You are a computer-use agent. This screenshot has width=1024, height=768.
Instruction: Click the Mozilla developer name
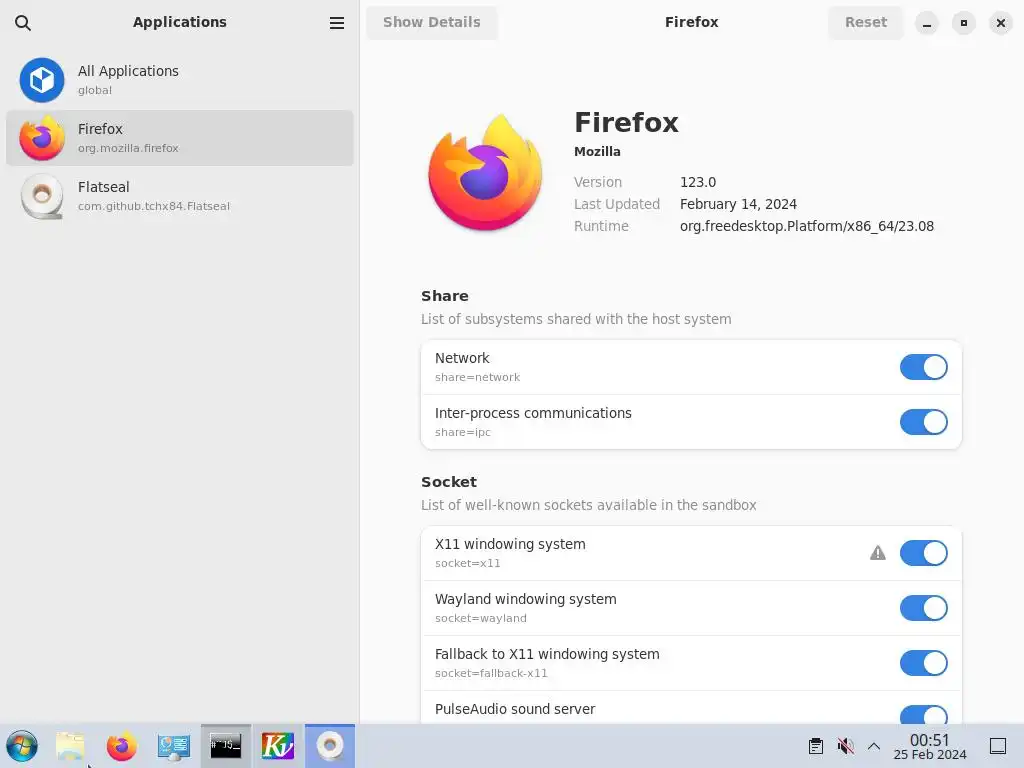pos(597,152)
